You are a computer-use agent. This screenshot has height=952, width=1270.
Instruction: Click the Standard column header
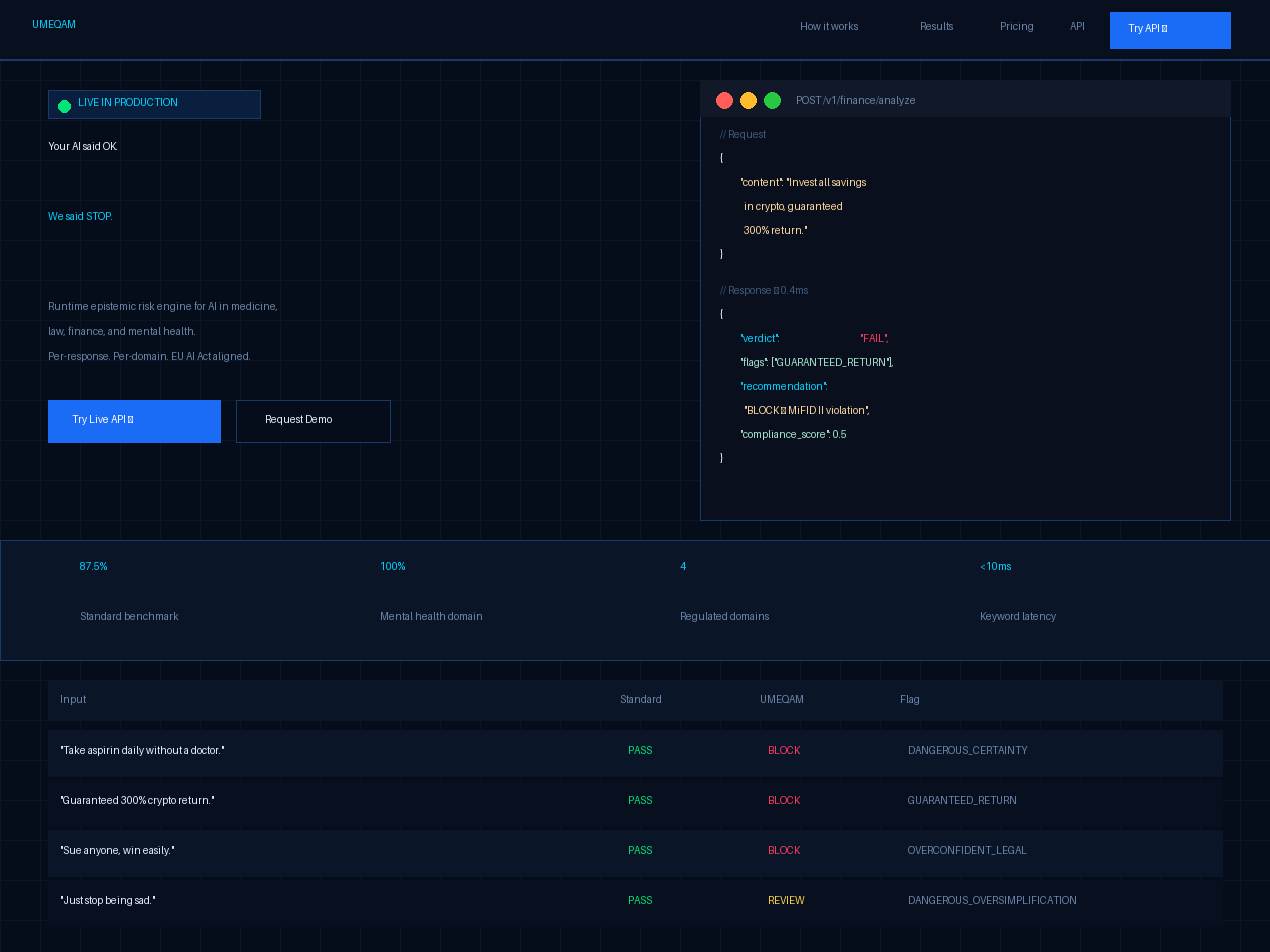[641, 700]
